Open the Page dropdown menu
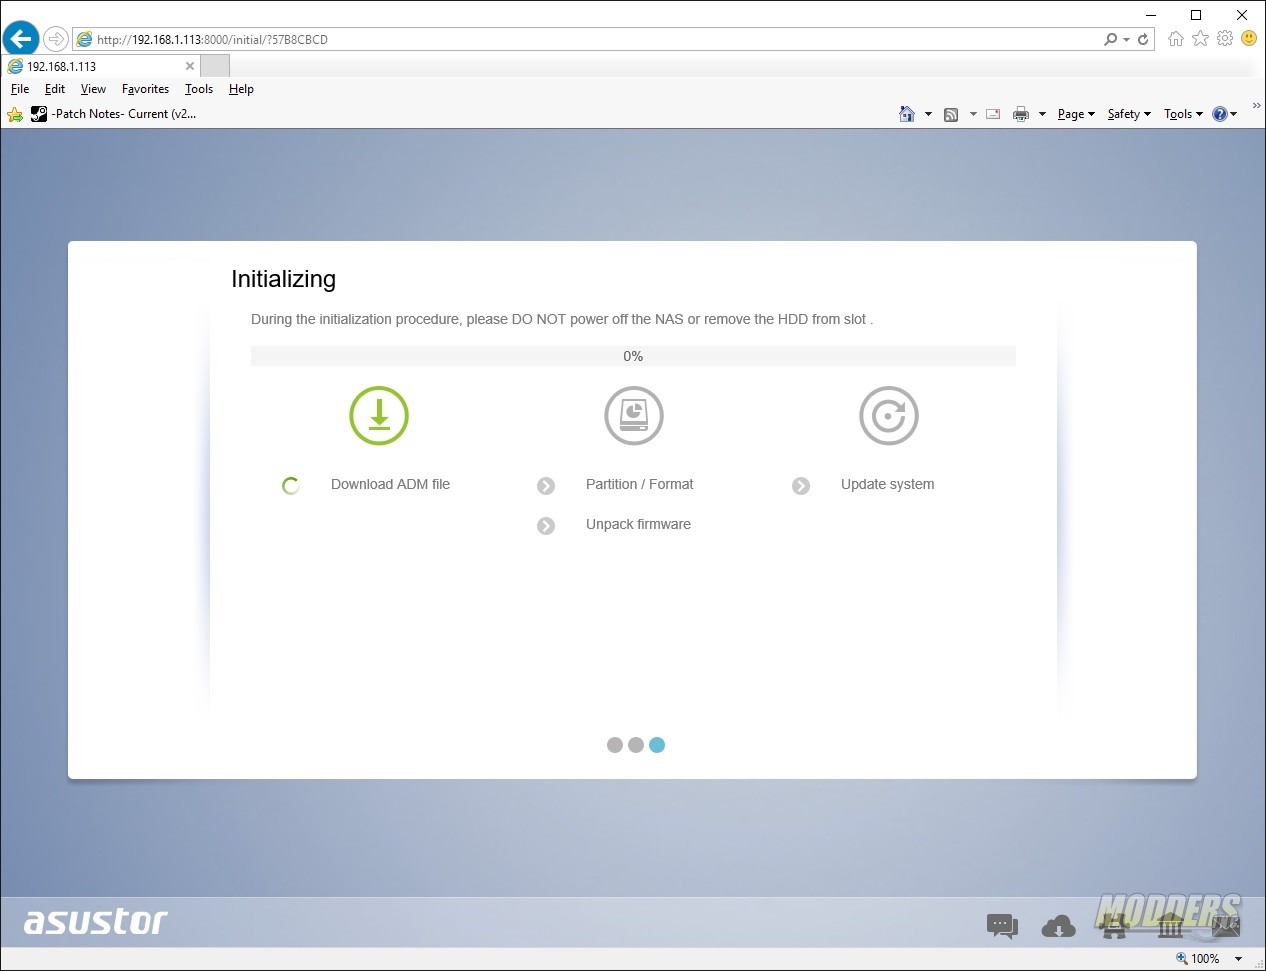Screen dimensions: 1266x971 point(1076,114)
